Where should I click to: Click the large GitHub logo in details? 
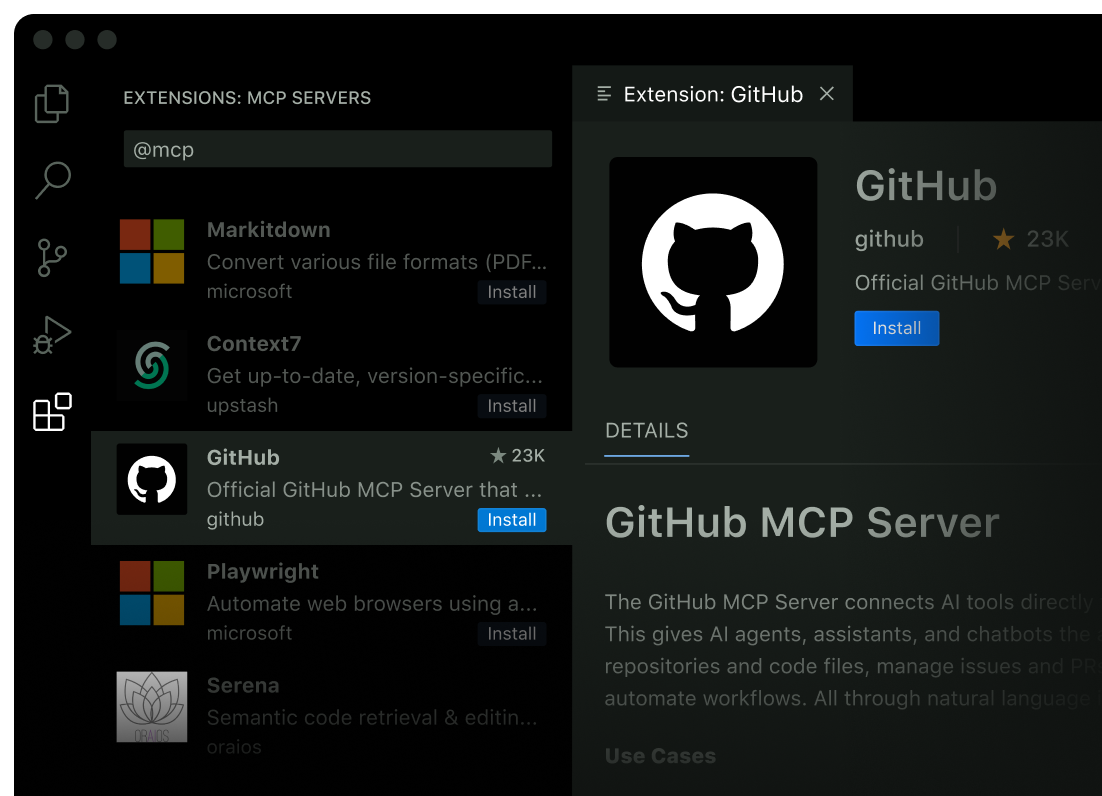tap(713, 262)
